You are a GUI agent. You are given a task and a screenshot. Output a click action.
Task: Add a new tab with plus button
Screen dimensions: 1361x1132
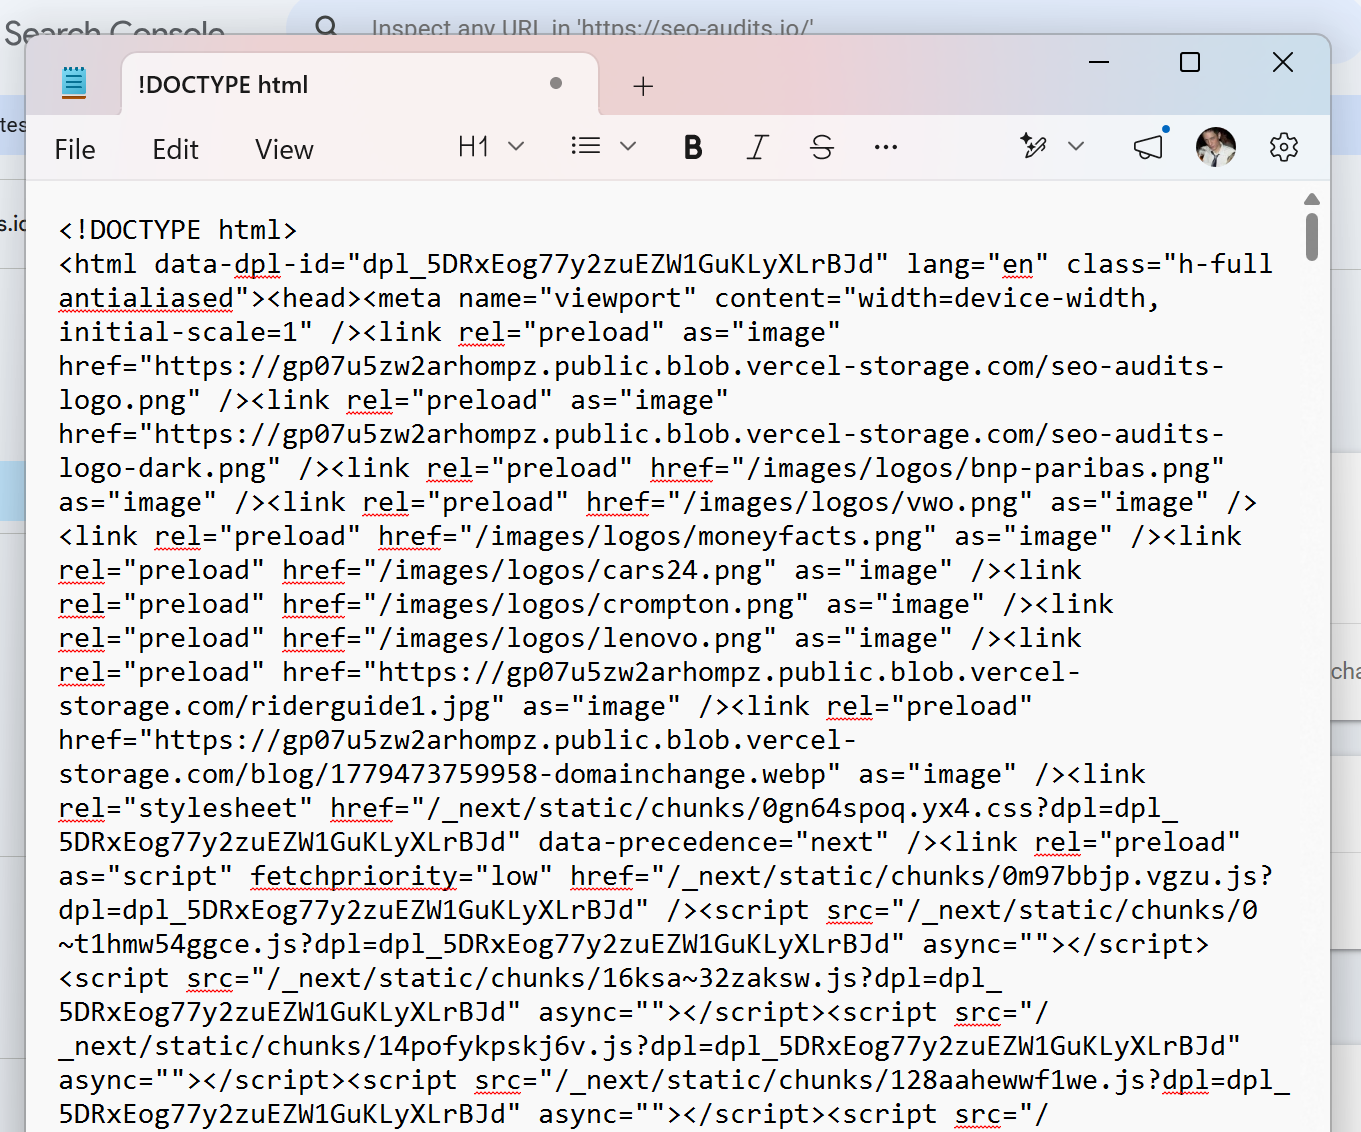(643, 87)
